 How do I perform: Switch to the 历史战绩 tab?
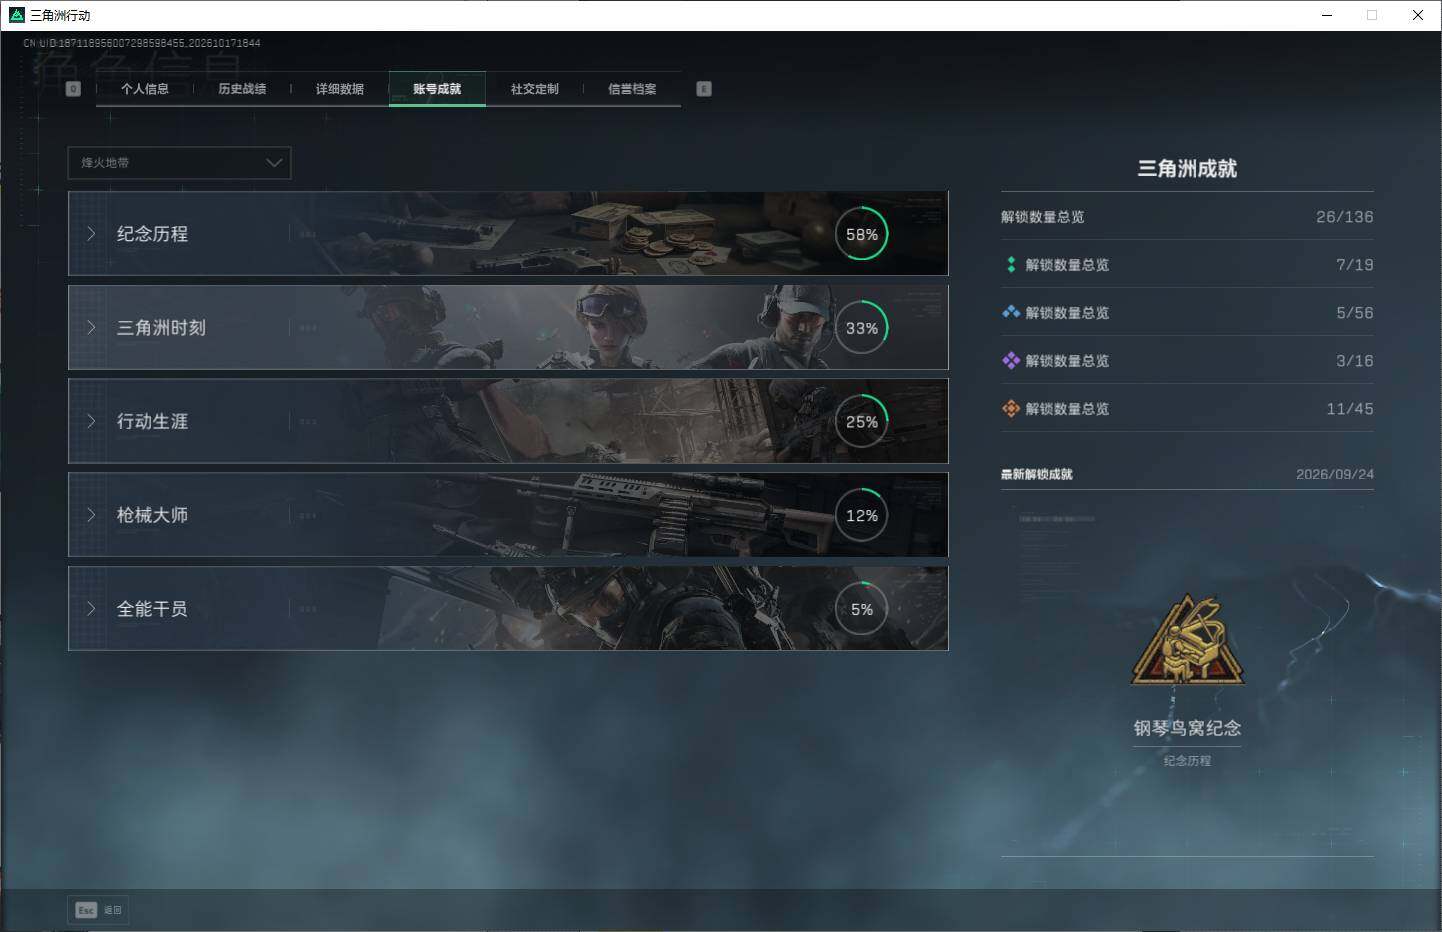(x=242, y=89)
